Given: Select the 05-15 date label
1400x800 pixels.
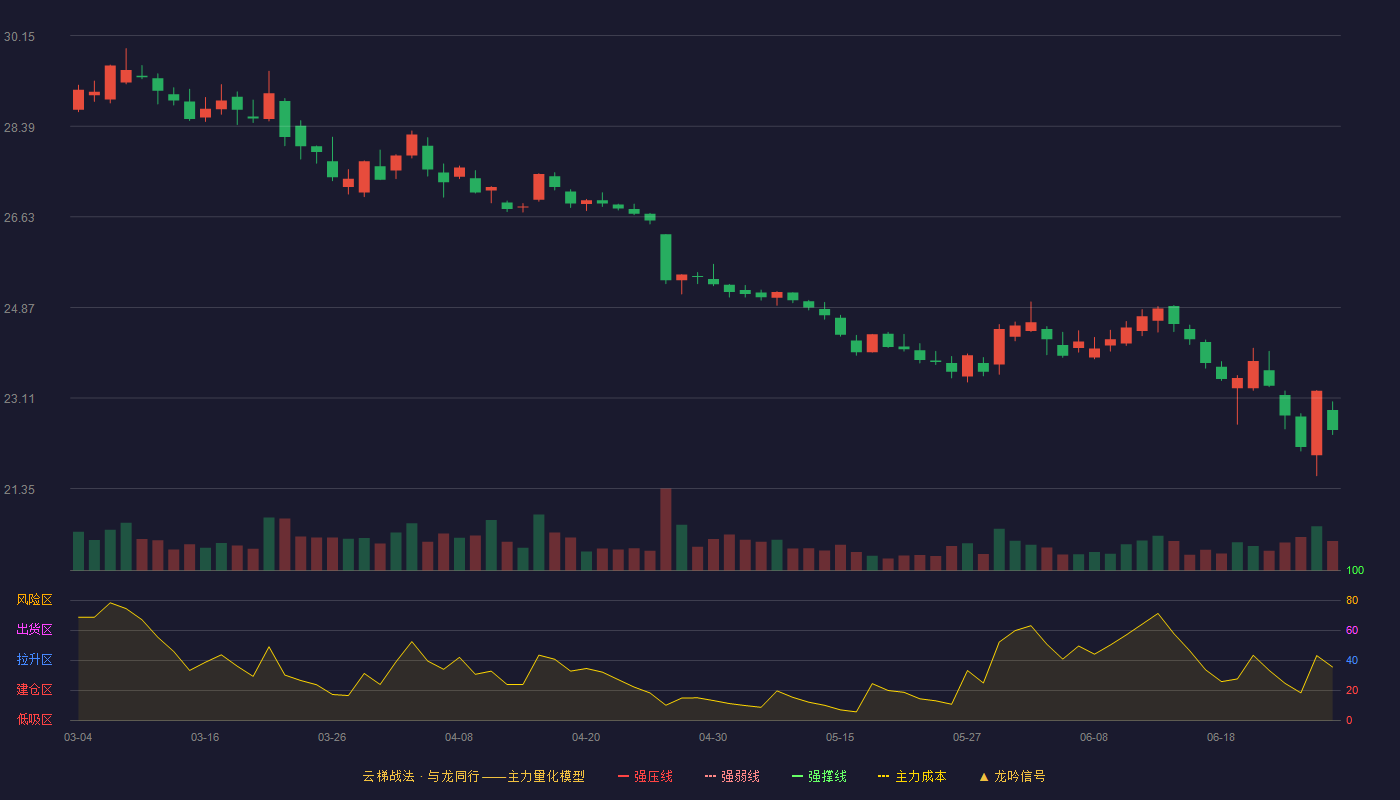Looking at the screenshot, I should [x=840, y=737].
